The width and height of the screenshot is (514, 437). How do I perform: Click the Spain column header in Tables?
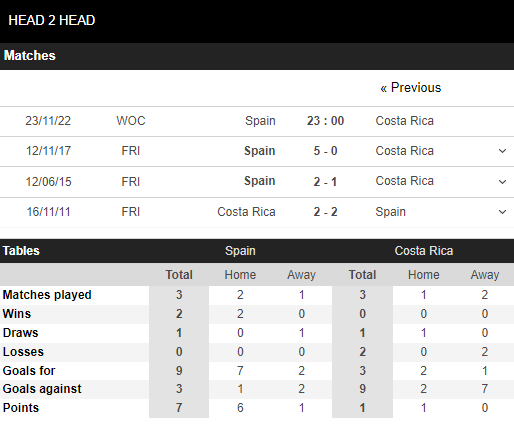tap(240, 251)
